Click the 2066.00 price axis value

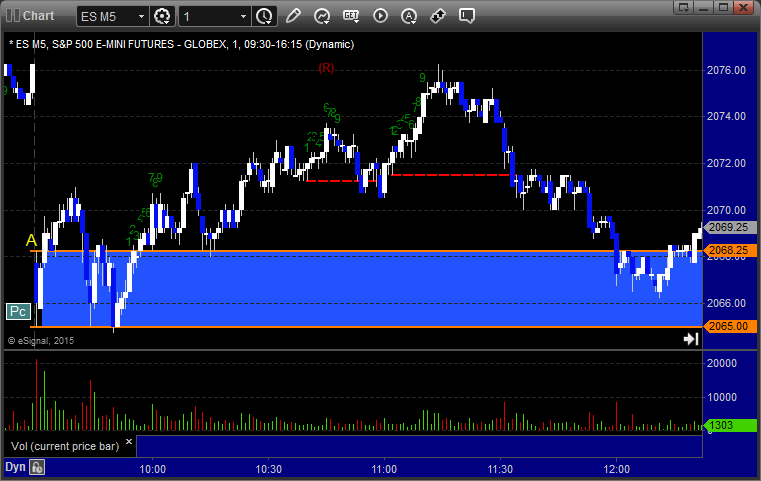click(726, 303)
